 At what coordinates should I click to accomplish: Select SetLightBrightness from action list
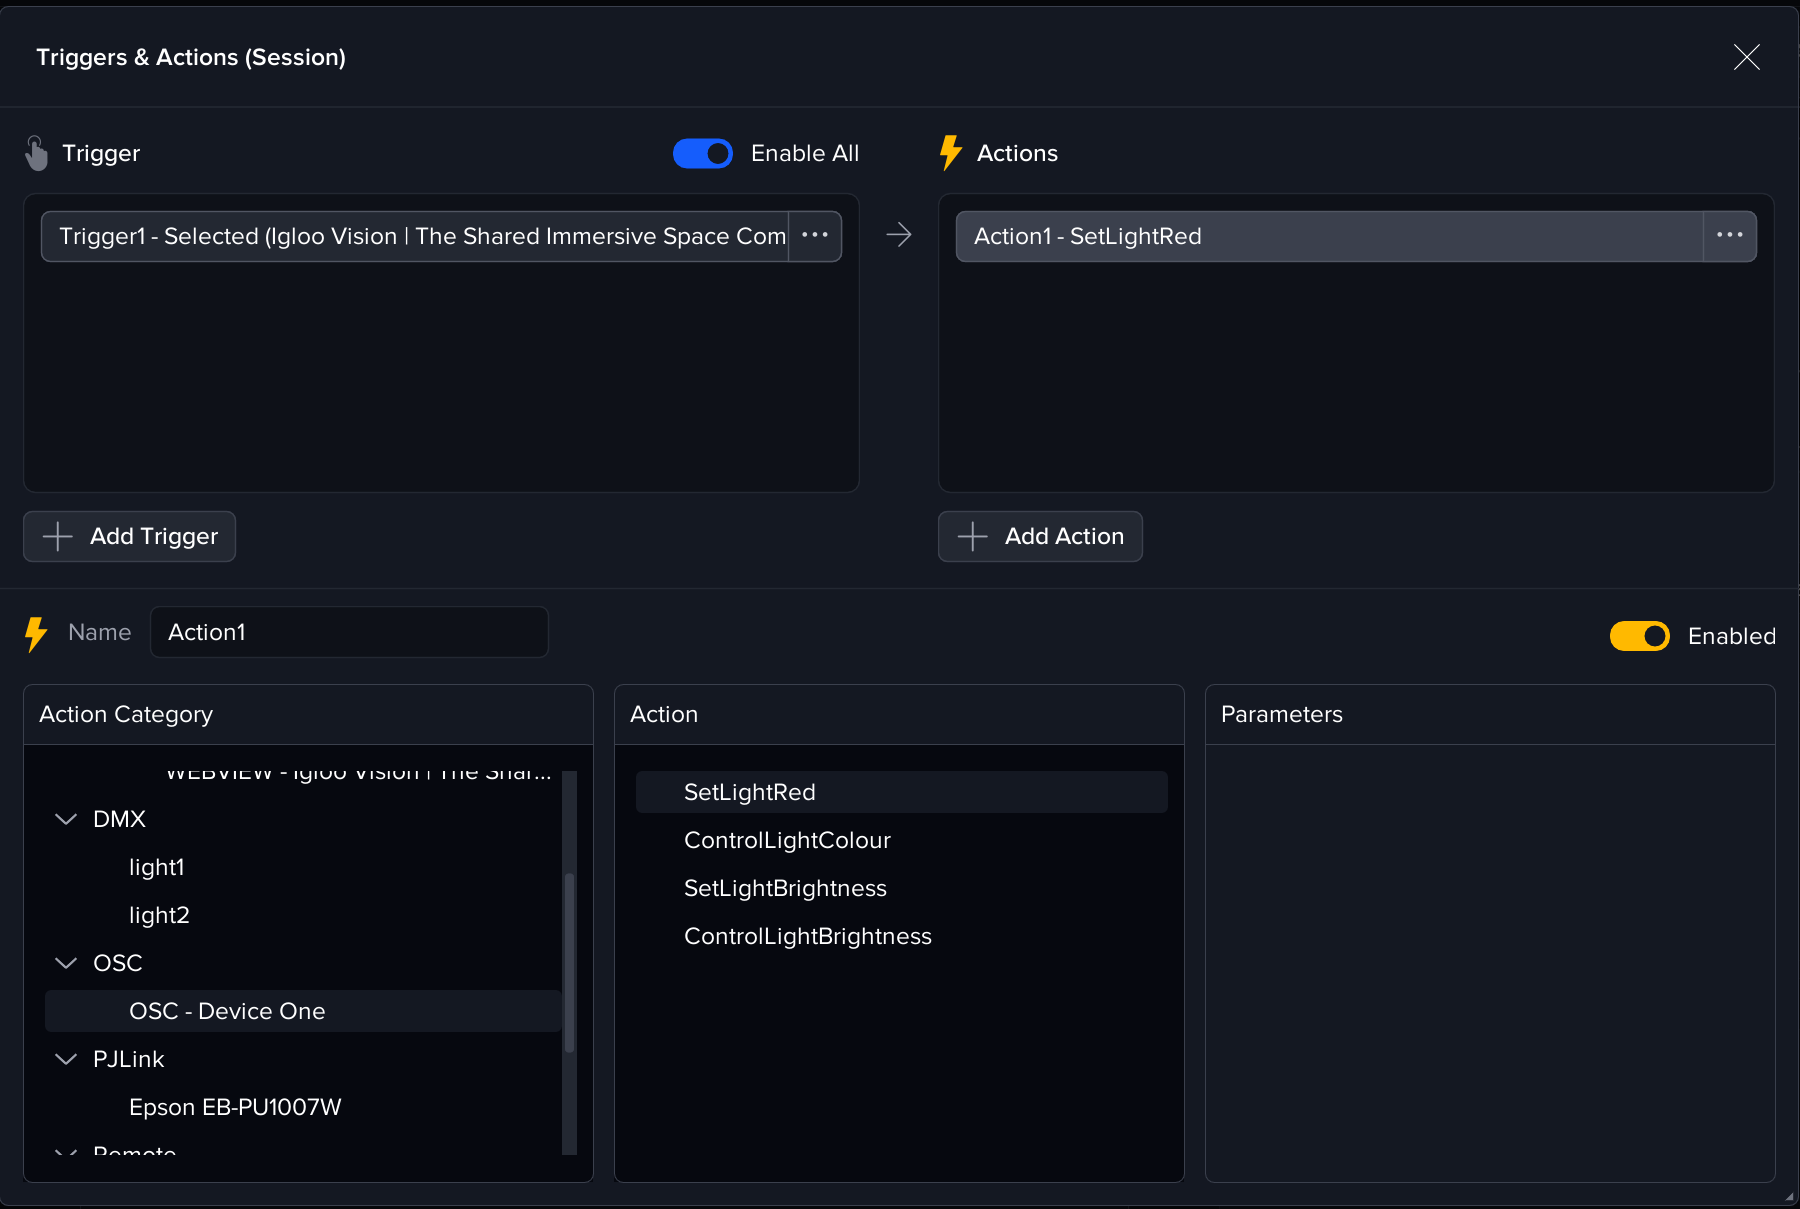click(785, 888)
